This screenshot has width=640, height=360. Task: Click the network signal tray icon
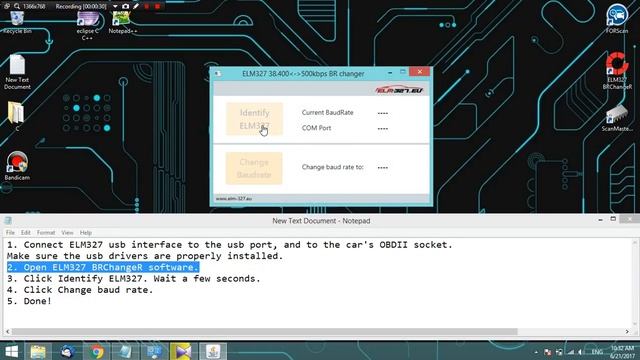[571, 352]
